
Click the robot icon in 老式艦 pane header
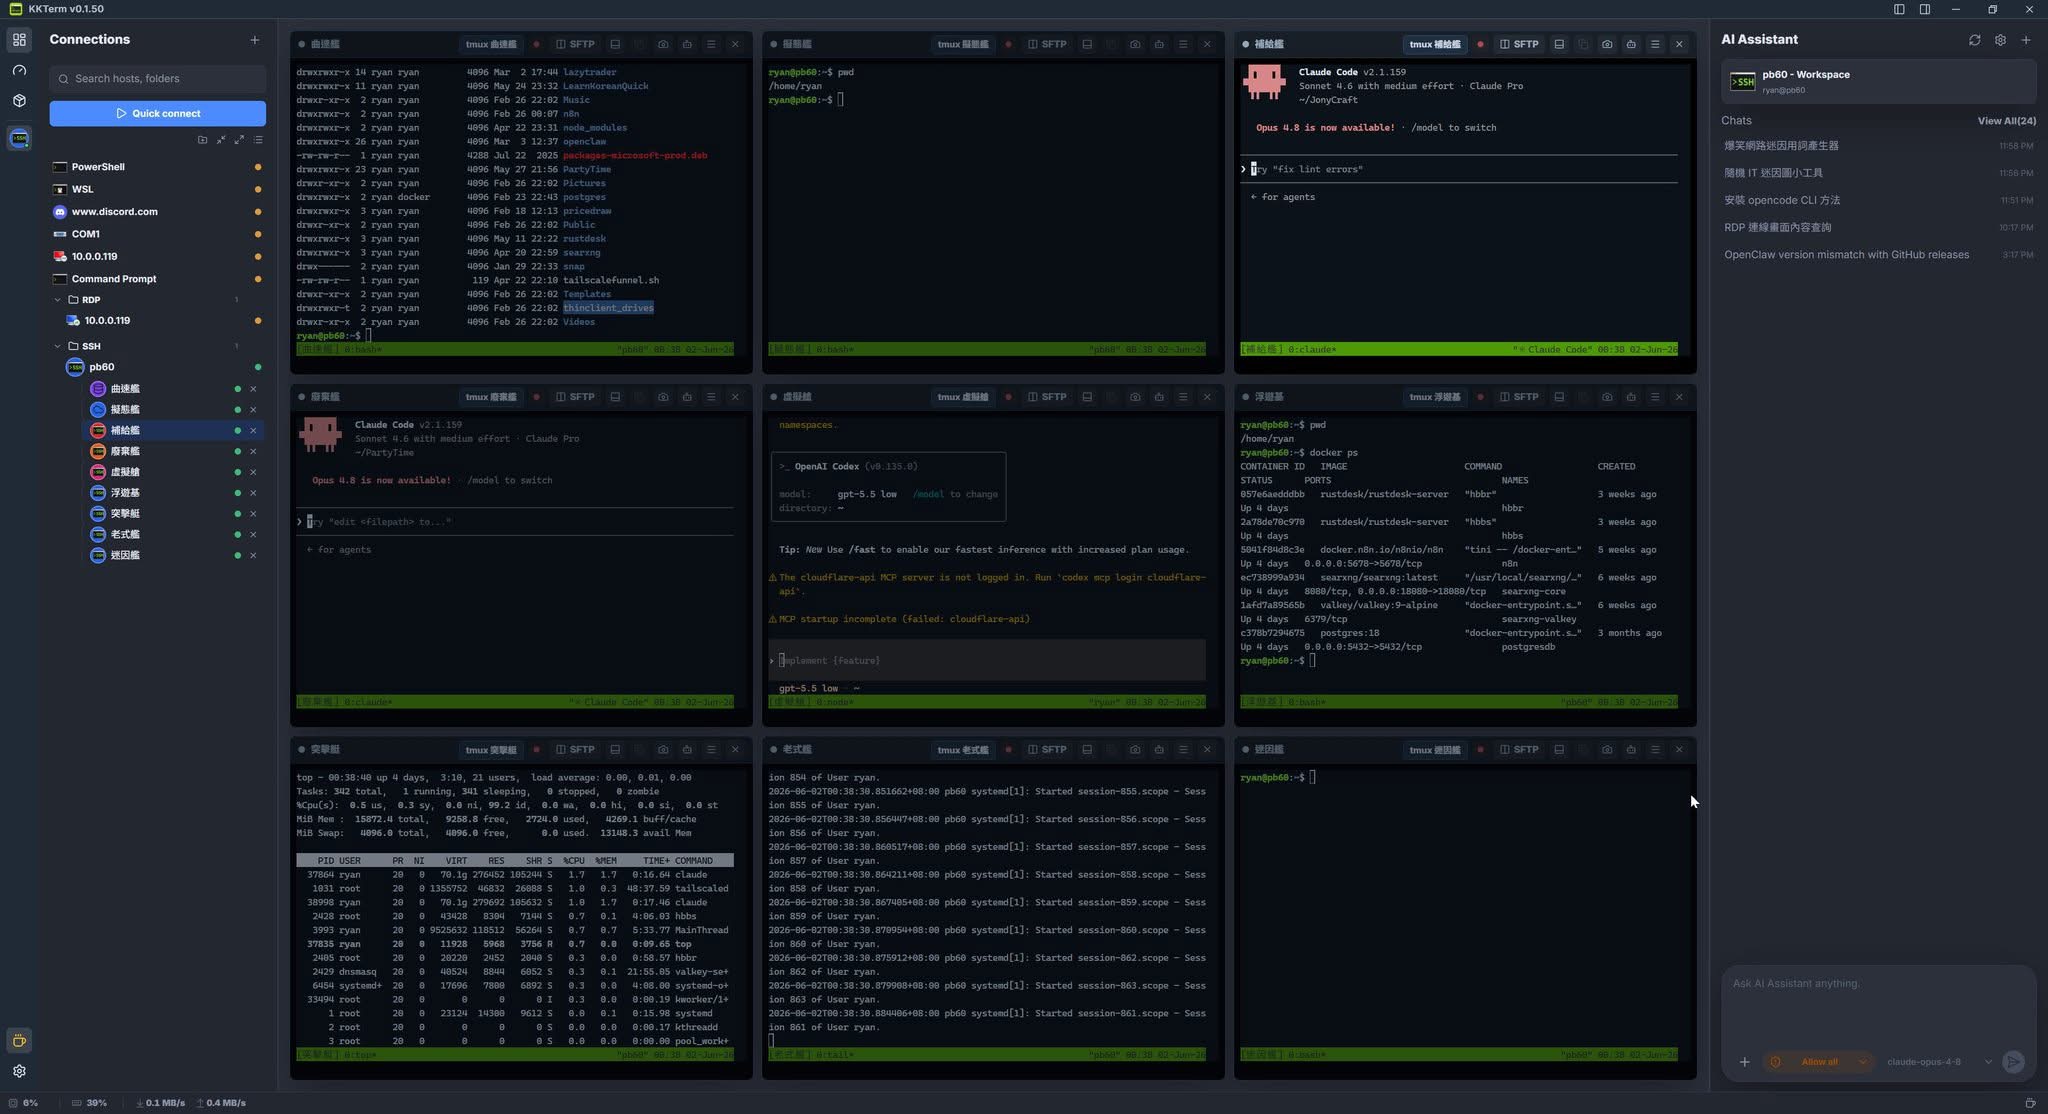(1159, 749)
